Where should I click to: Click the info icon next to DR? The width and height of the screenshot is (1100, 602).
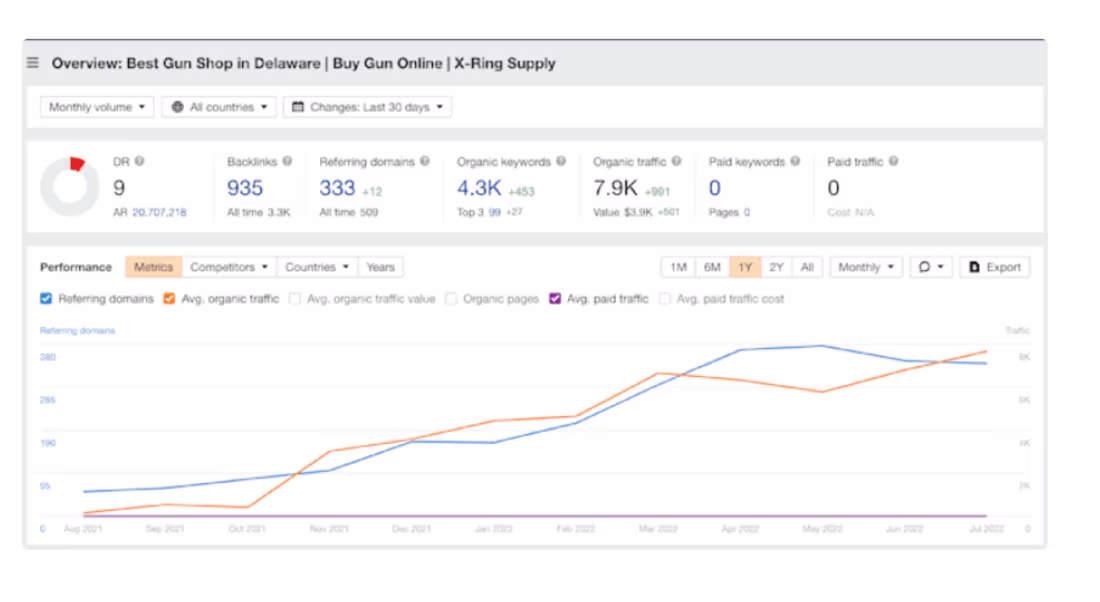coord(141,159)
